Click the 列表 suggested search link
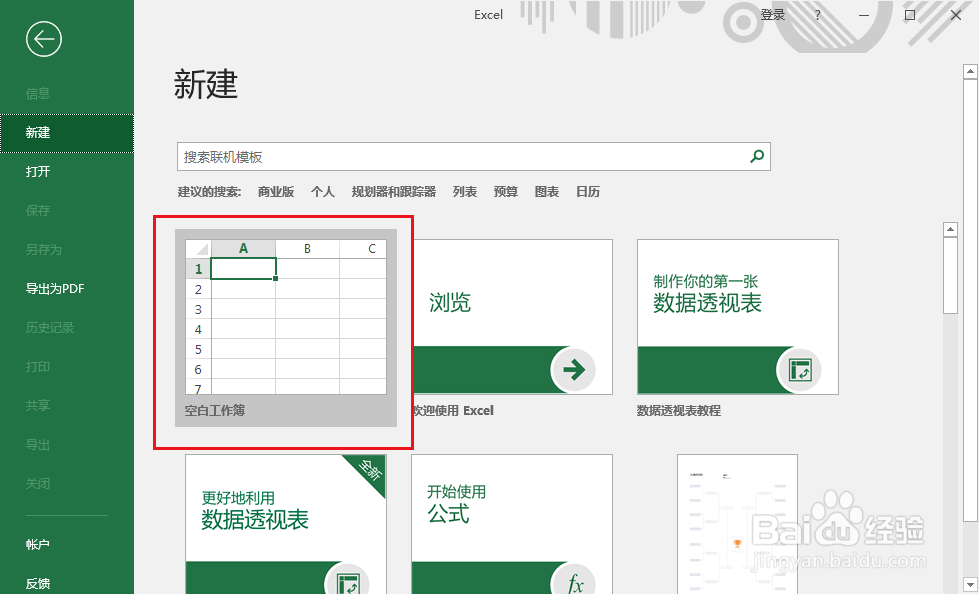The height and width of the screenshot is (594, 979). (465, 192)
